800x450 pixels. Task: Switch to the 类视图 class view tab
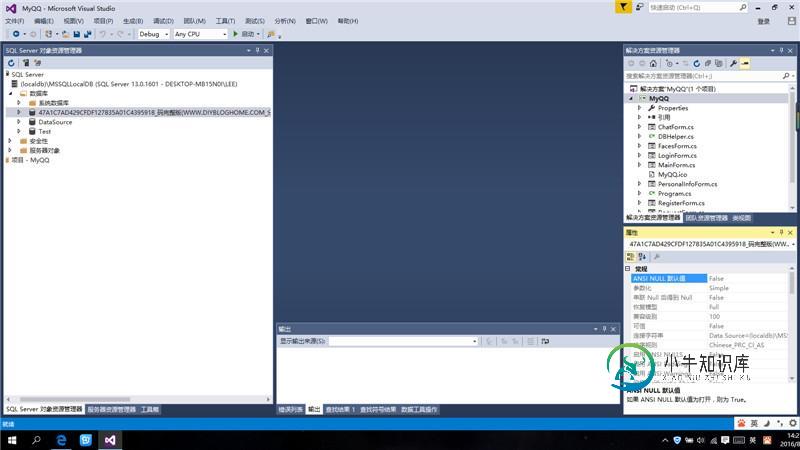click(x=741, y=218)
